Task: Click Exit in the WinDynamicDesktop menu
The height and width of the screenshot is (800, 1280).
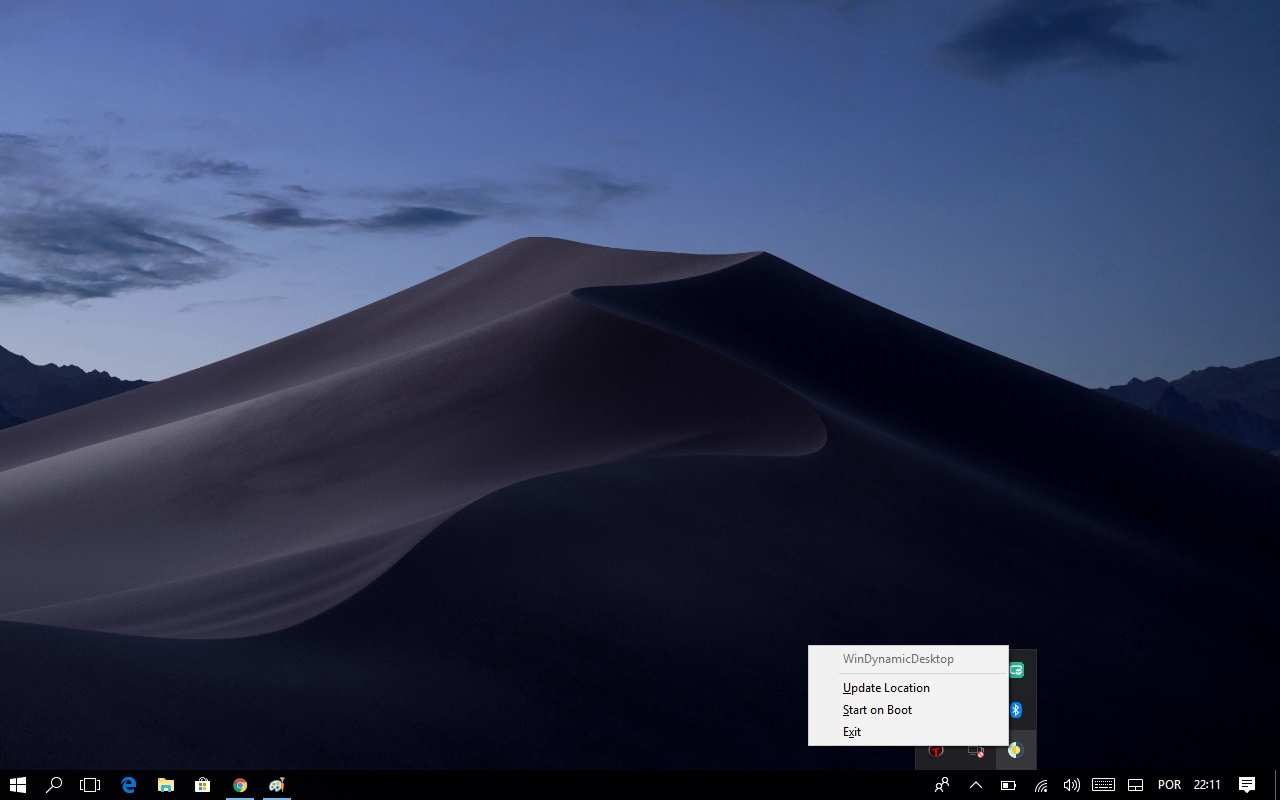Action: [908, 732]
